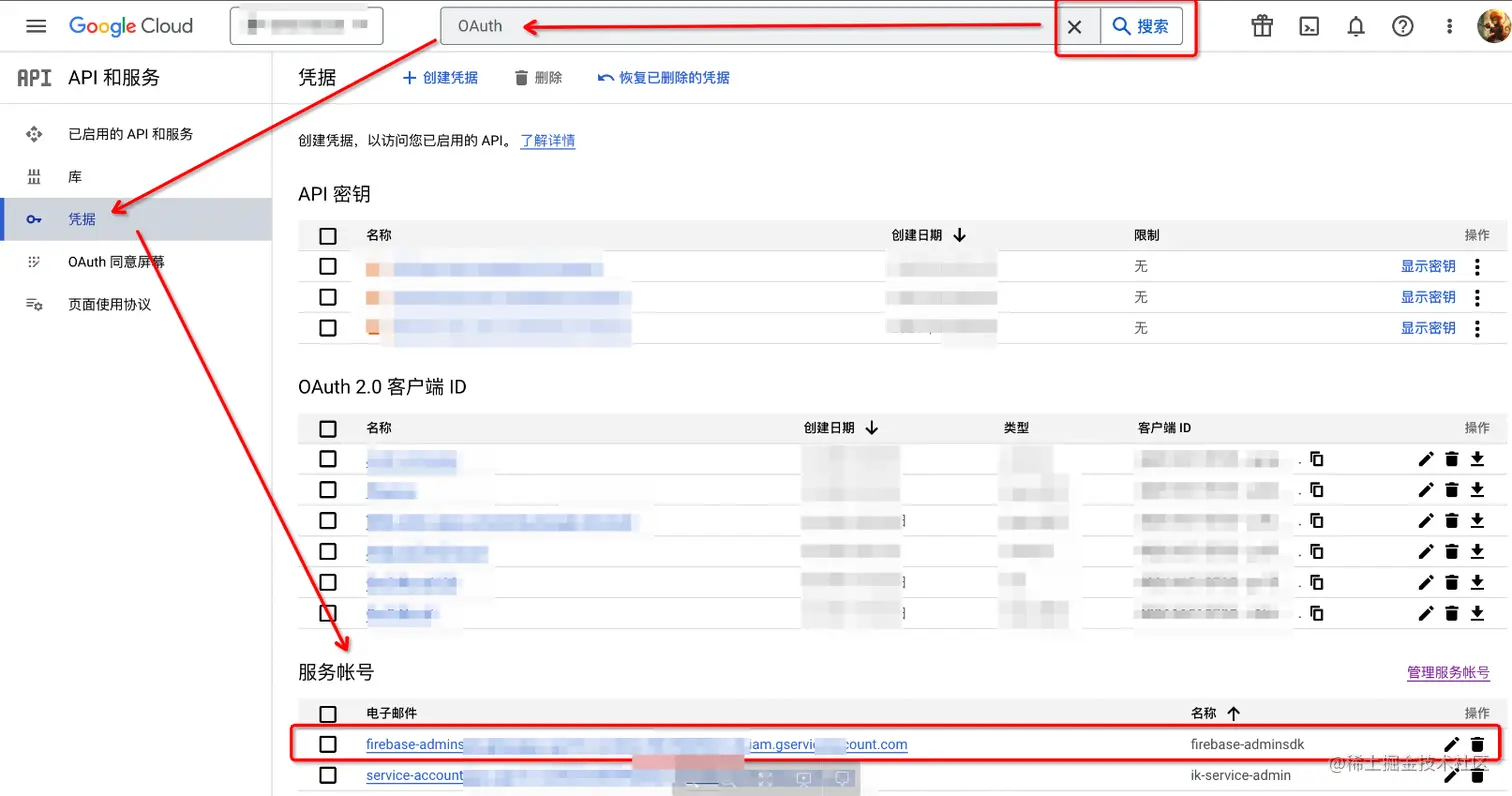The height and width of the screenshot is (796, 1512).
Task: Activate Cloud Shell terminal icon
Action: click(x=1309, y=26)
